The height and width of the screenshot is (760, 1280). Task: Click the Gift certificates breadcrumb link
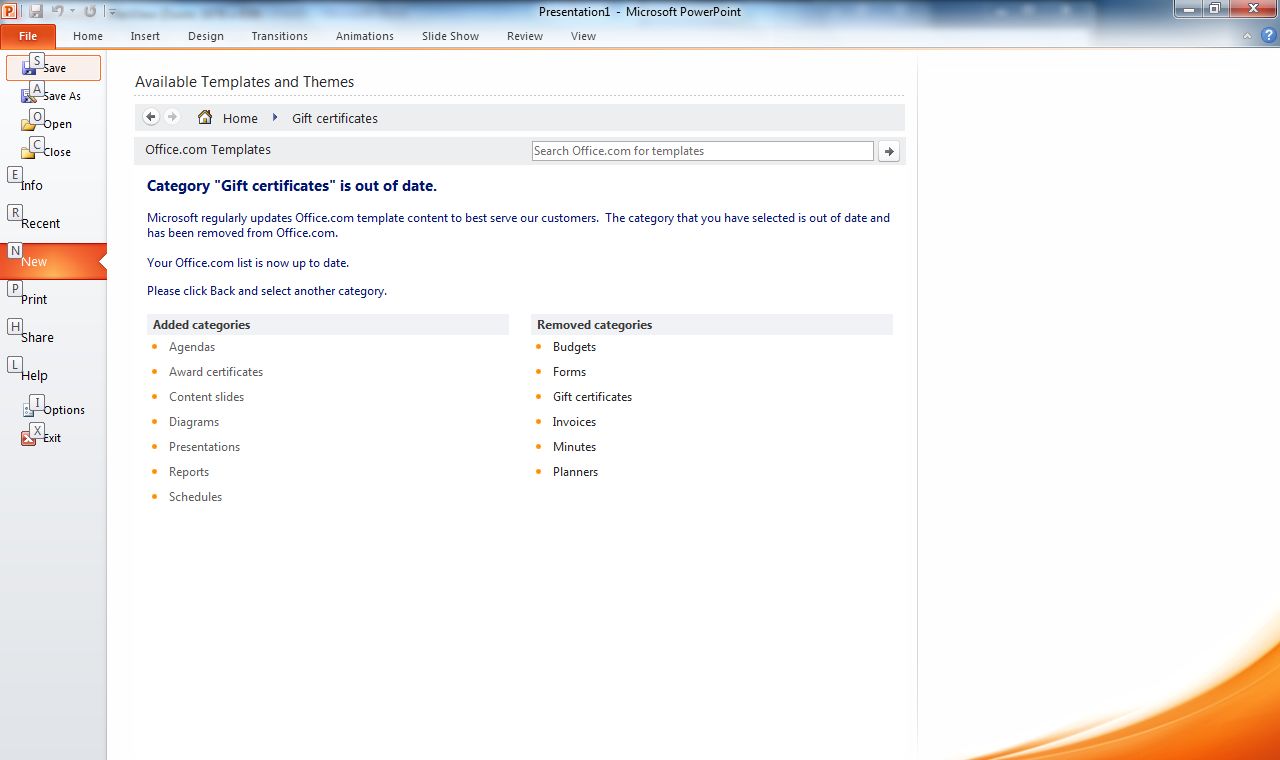point(335,118)
